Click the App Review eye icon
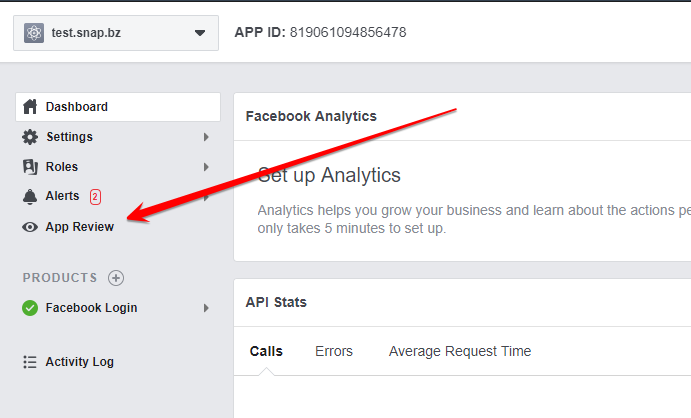Viewport: 691px width, 418px height. coord(30,227)
